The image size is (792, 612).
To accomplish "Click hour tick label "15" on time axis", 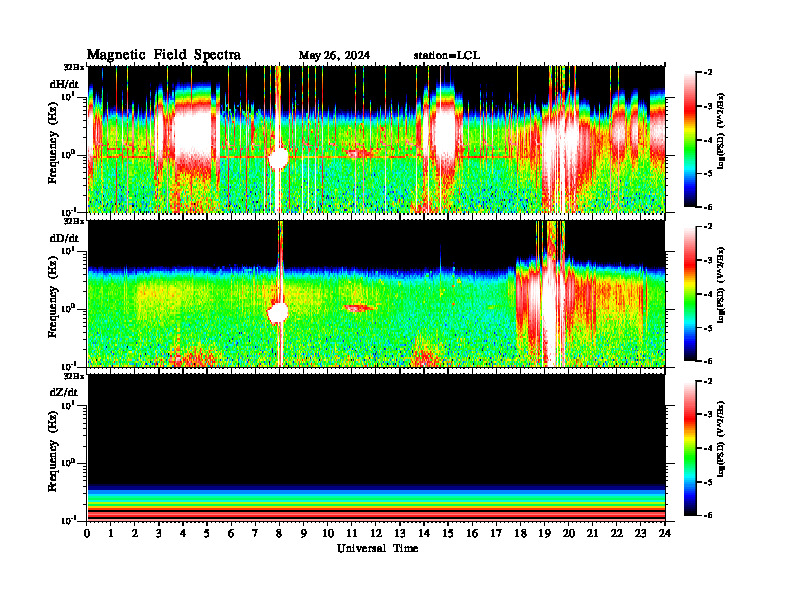I will point(448,534).
